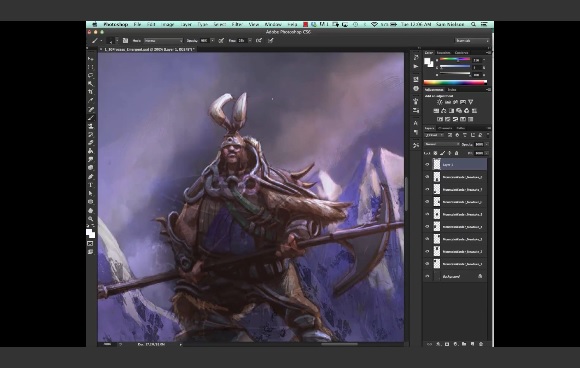
Task: Select the Zoom tool
Action: point(90,219)
